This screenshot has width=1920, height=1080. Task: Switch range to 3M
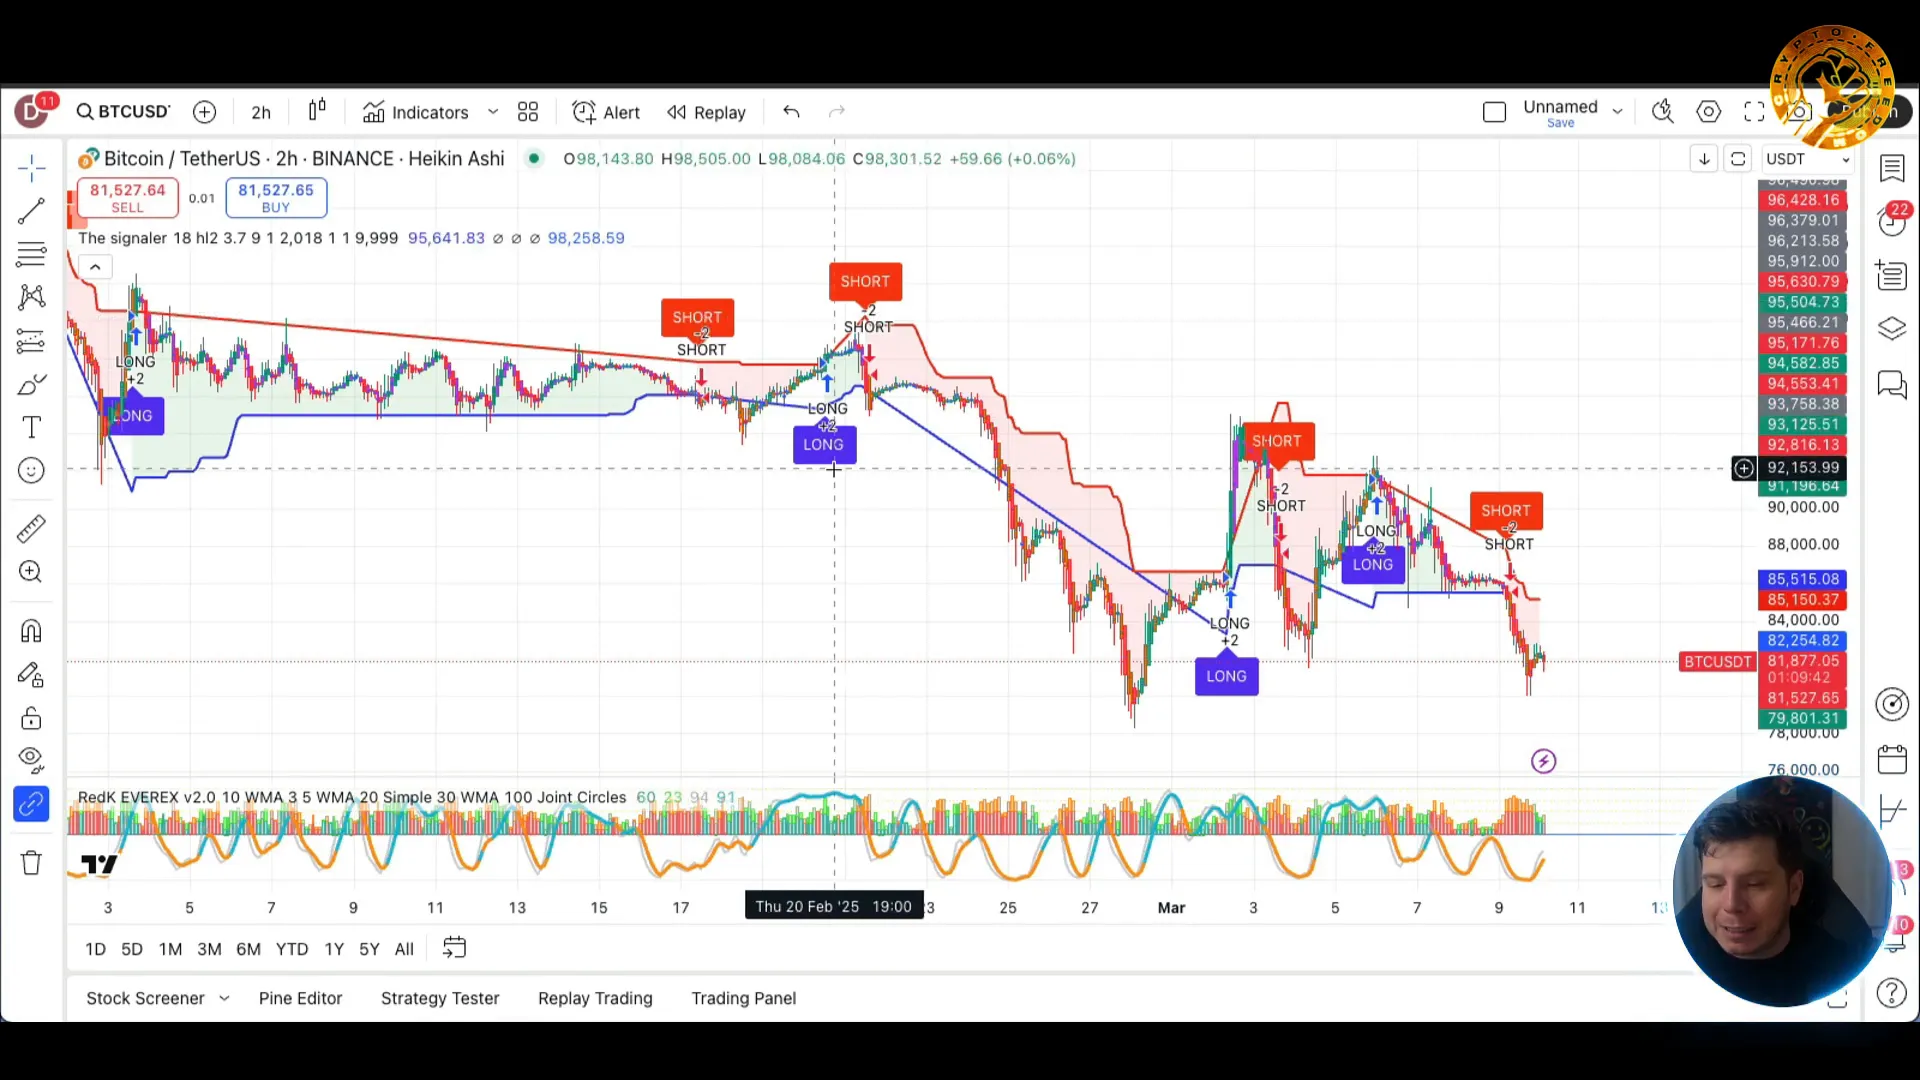click(209, 949)
